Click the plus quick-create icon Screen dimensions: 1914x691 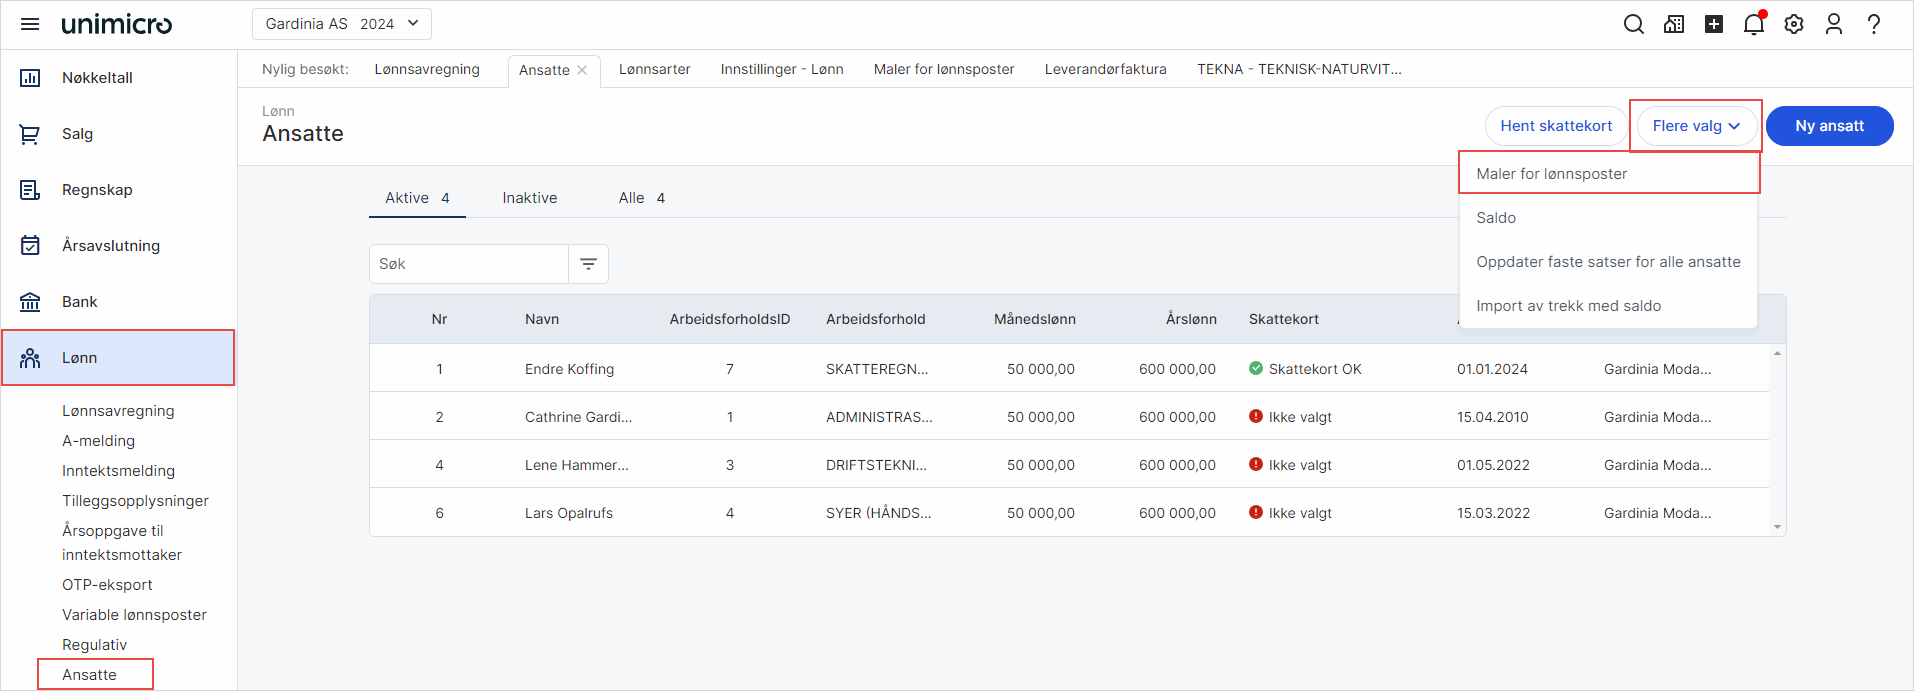tap(1714, 24)
